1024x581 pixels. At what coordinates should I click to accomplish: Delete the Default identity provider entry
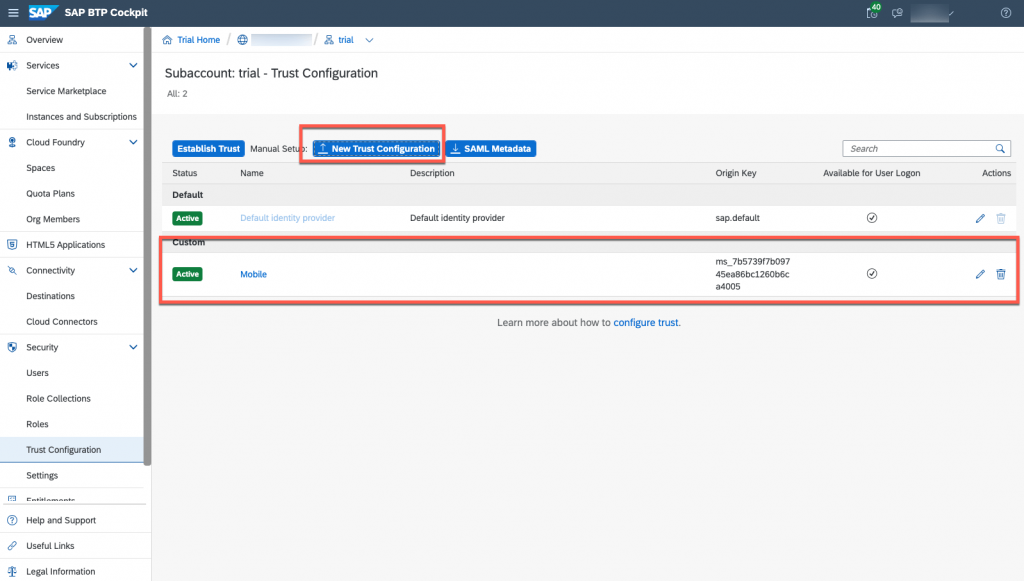coord(1000,218)
